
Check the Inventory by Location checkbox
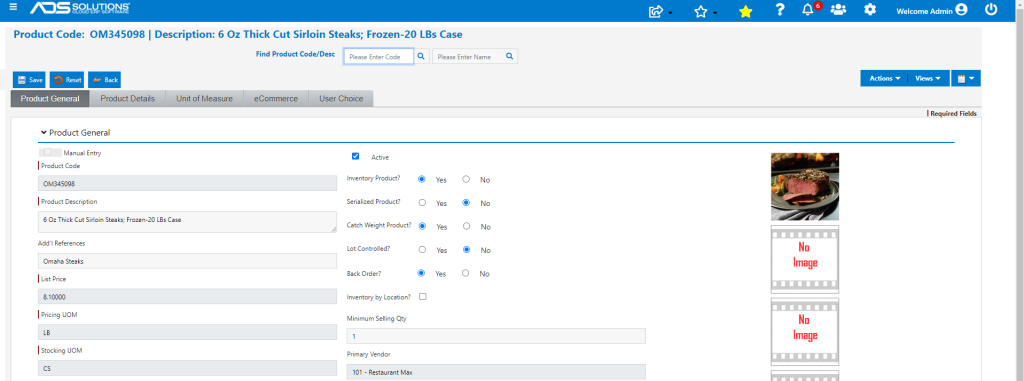point(423,297)
